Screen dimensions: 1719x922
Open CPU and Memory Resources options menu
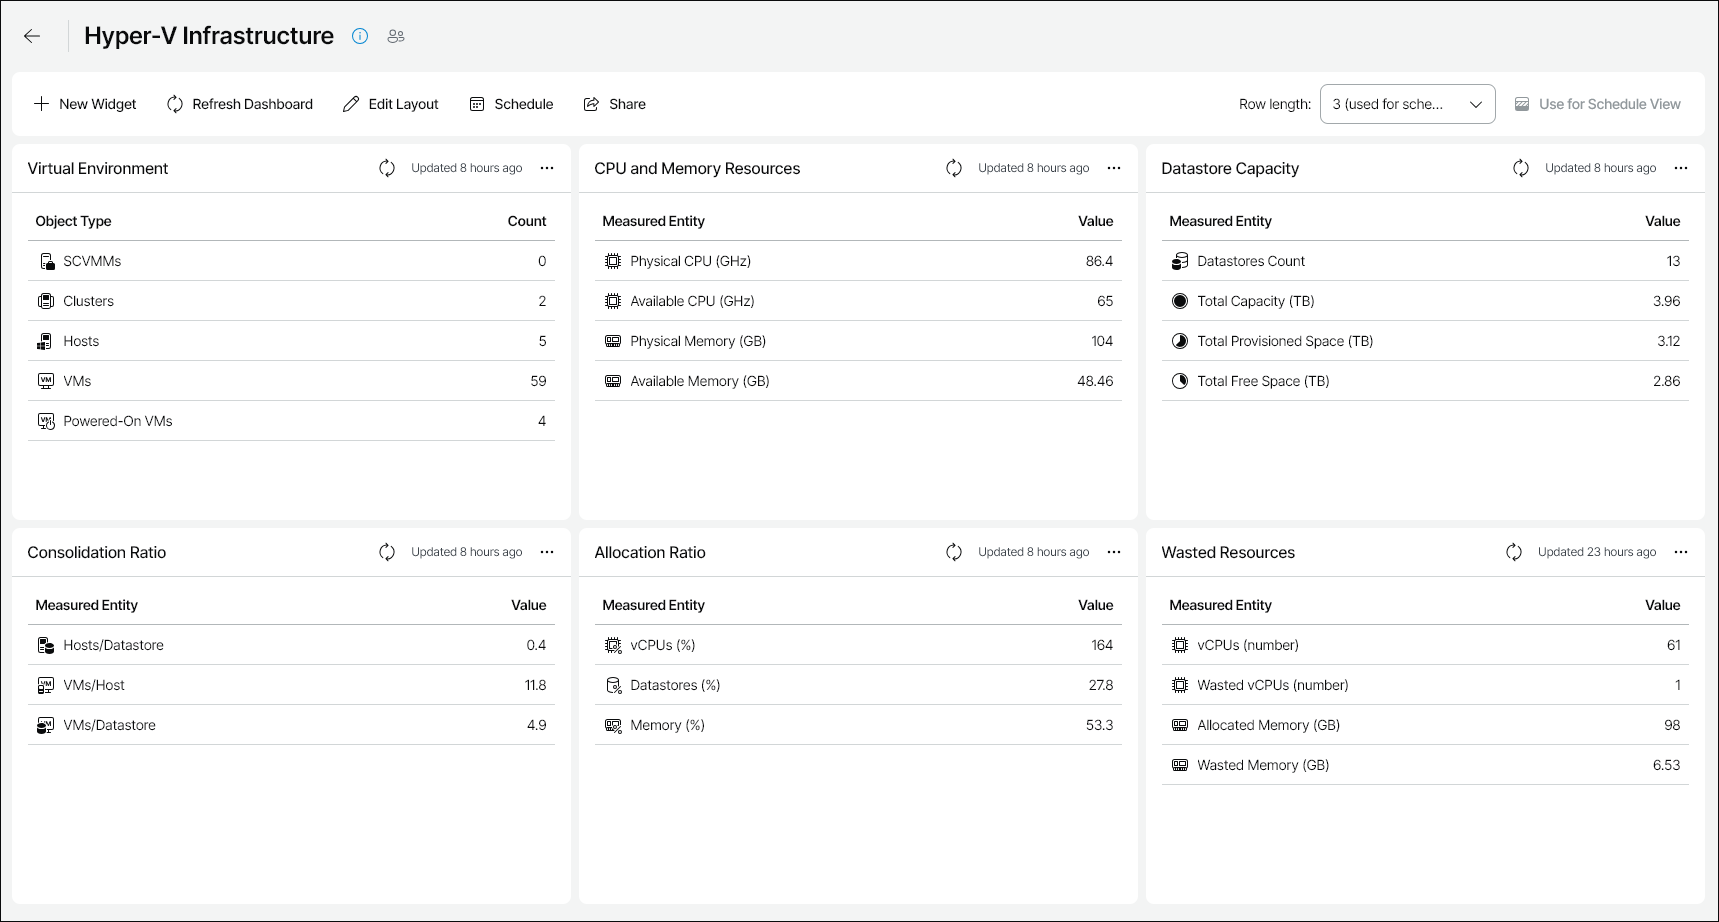[x=1114, y=168]
